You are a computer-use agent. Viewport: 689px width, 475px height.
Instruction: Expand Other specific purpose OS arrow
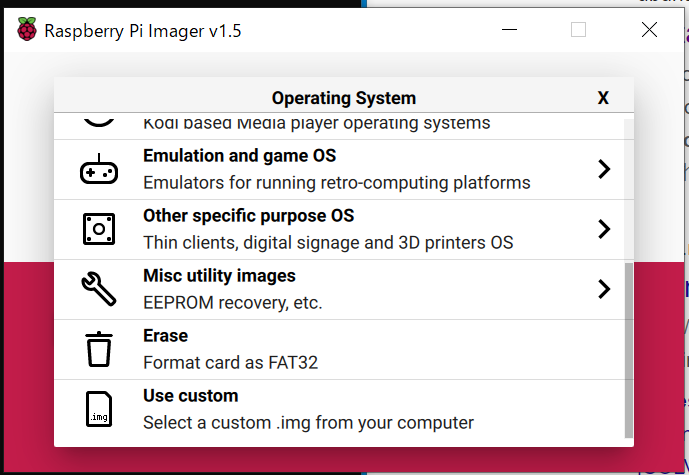[x=604, y=229]
